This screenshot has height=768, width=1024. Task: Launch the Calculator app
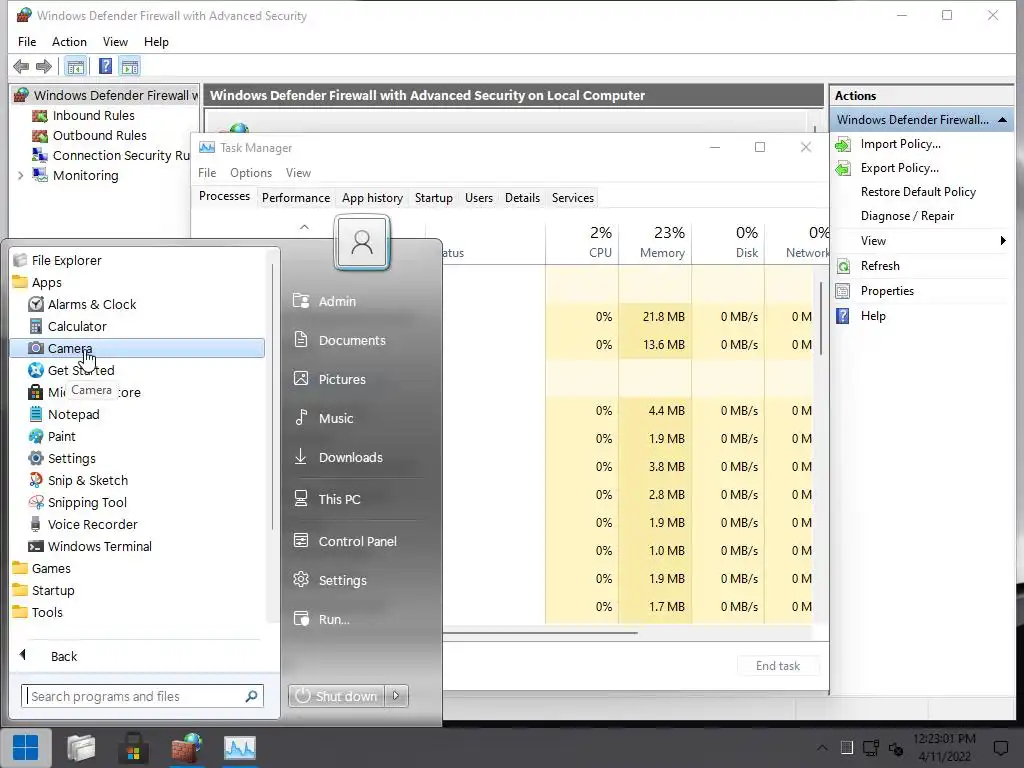pos(77,327)
